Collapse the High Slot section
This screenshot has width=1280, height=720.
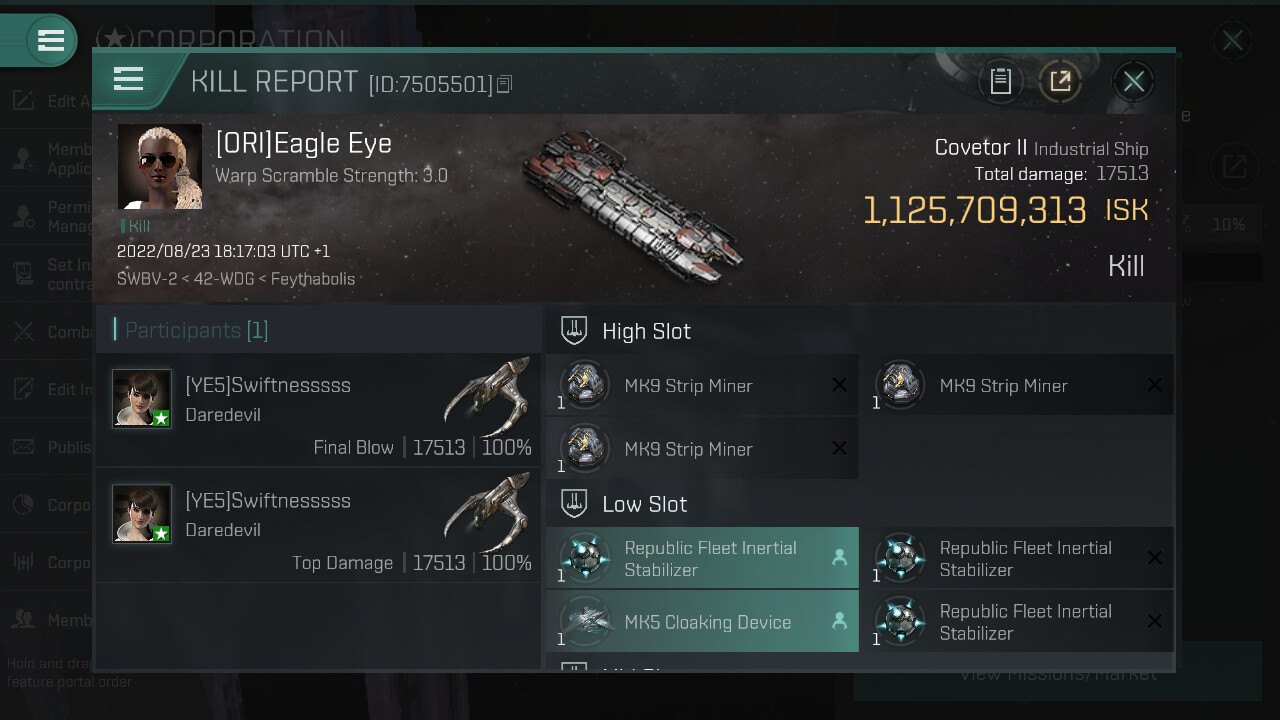(574, 331)
